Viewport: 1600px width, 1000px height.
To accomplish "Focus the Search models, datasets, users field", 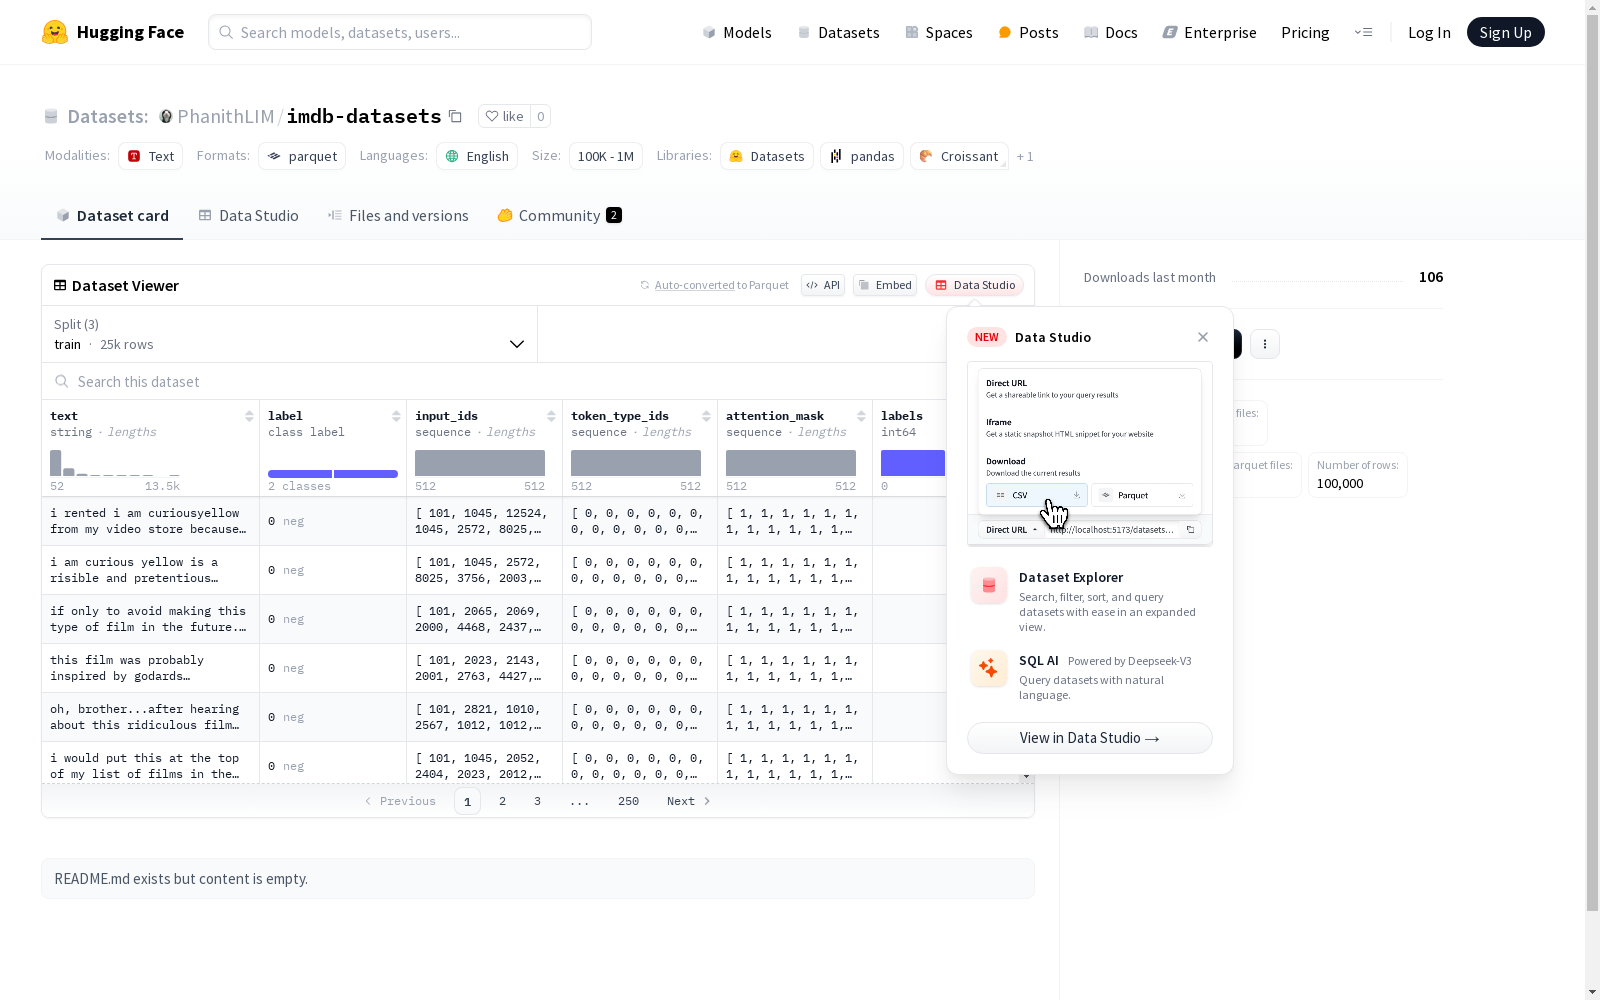I will coord(400,32).
